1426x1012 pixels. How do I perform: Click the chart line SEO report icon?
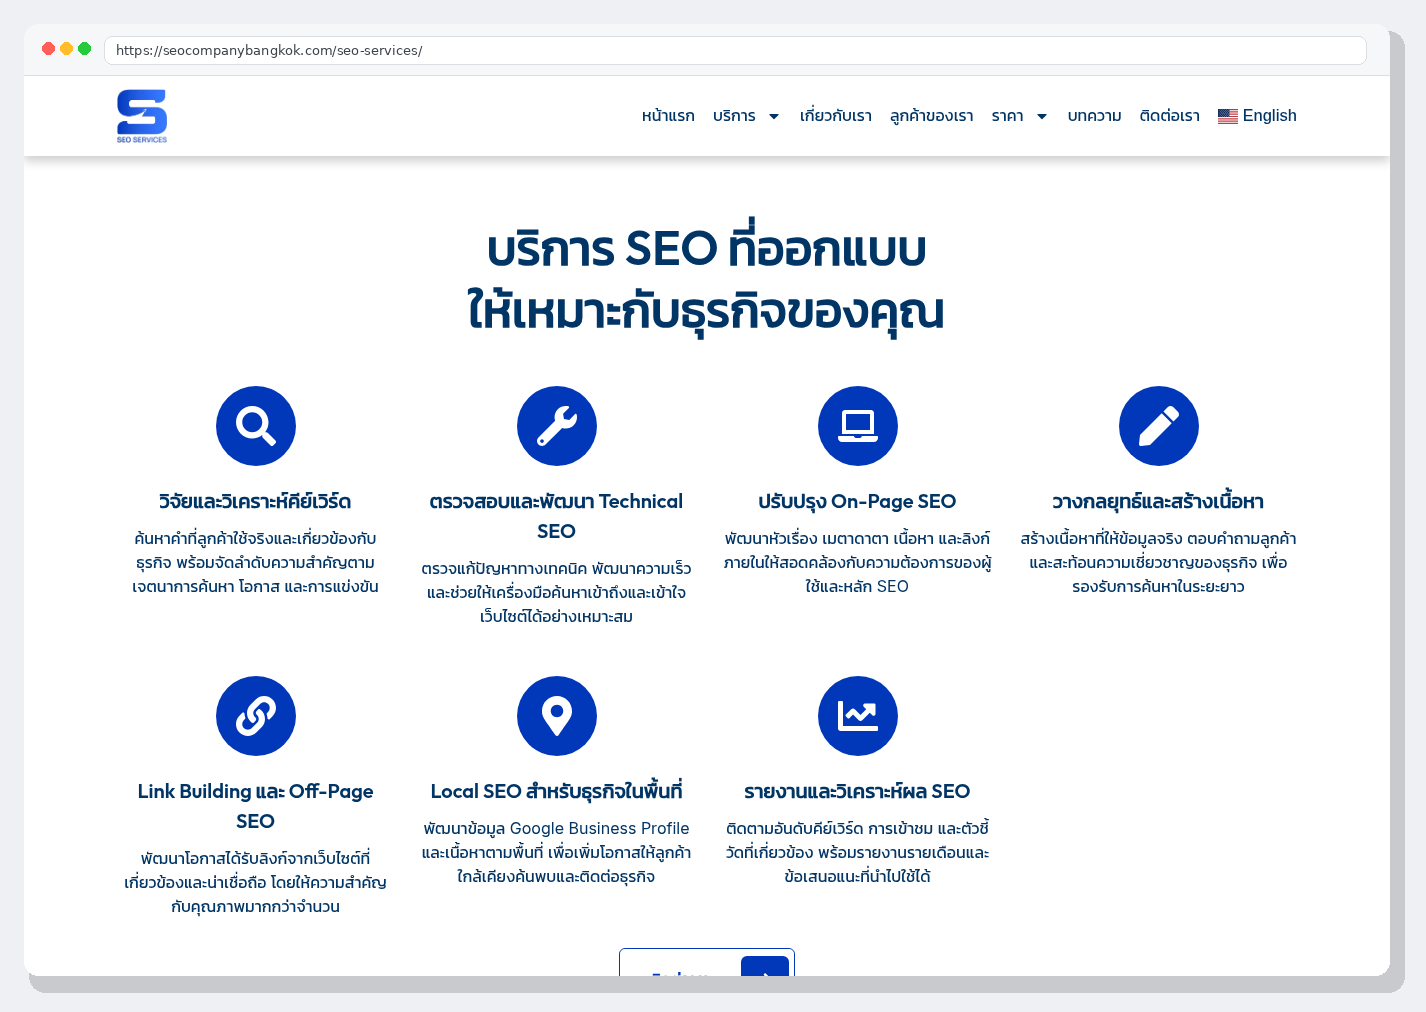point(858,716)
